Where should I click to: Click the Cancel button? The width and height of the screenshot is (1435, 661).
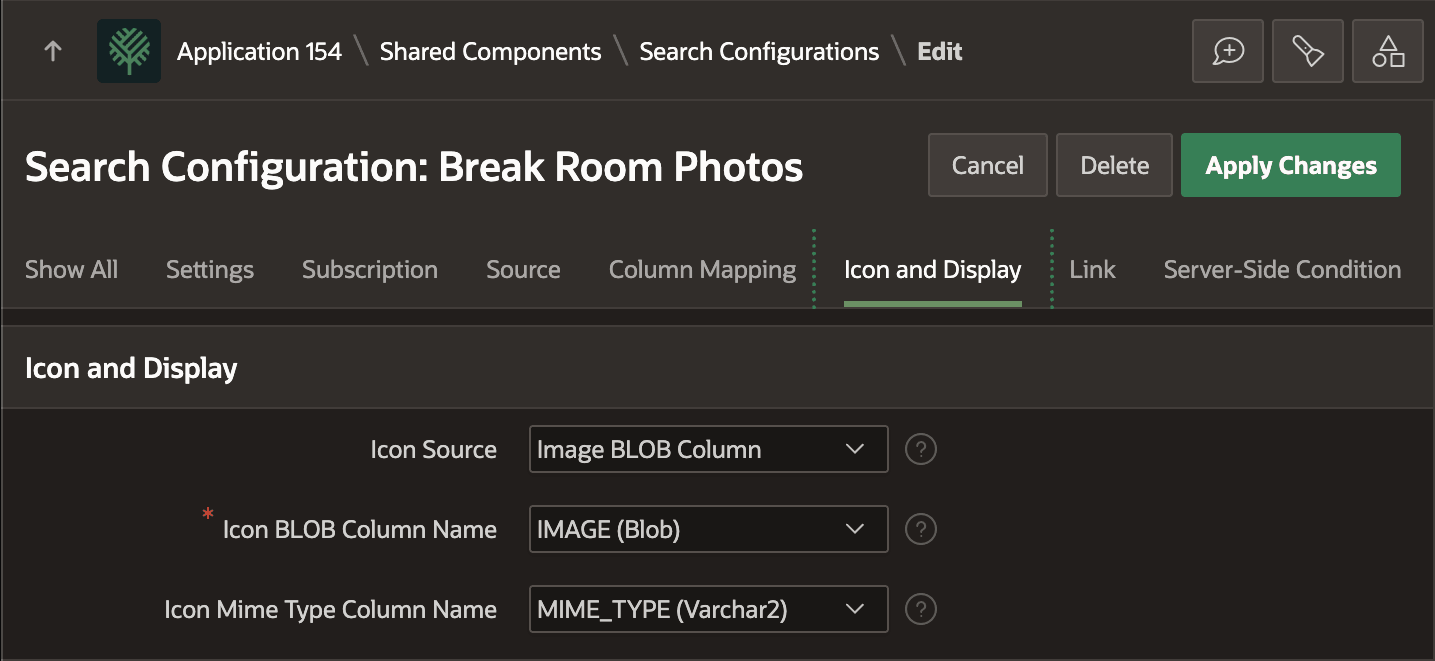988,165
